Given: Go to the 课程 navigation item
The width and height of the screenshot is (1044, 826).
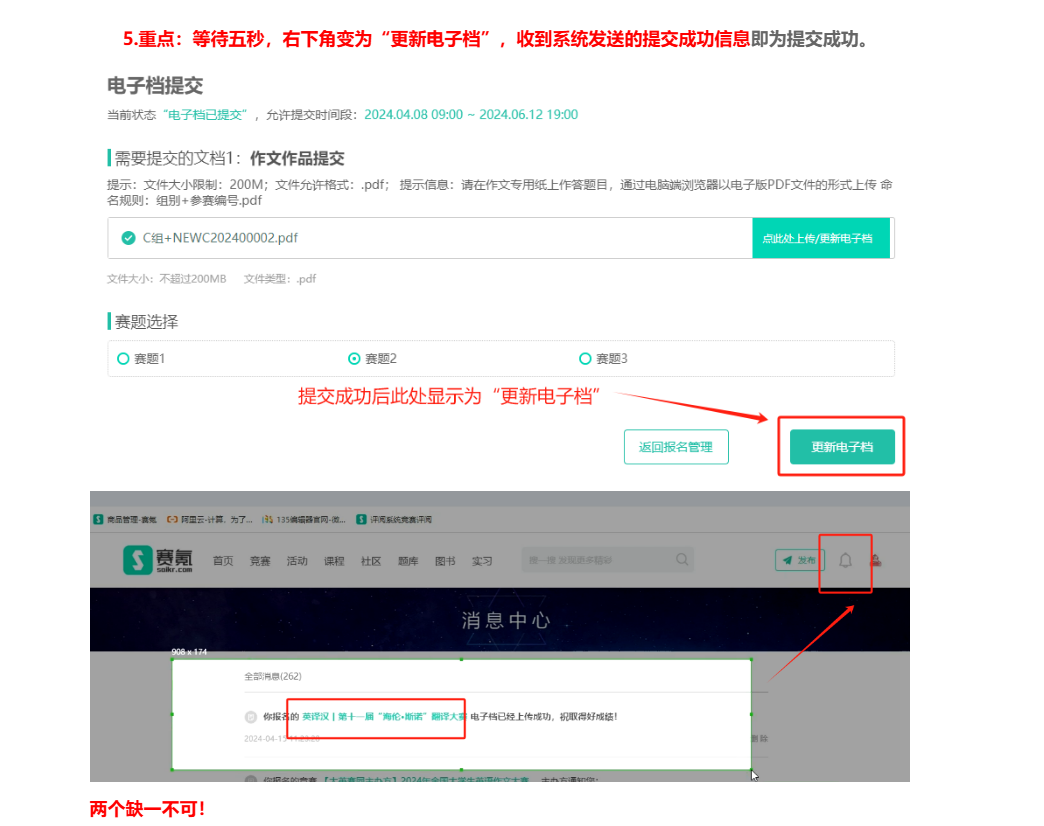Looking at the screenshot, I should point(334,561).
